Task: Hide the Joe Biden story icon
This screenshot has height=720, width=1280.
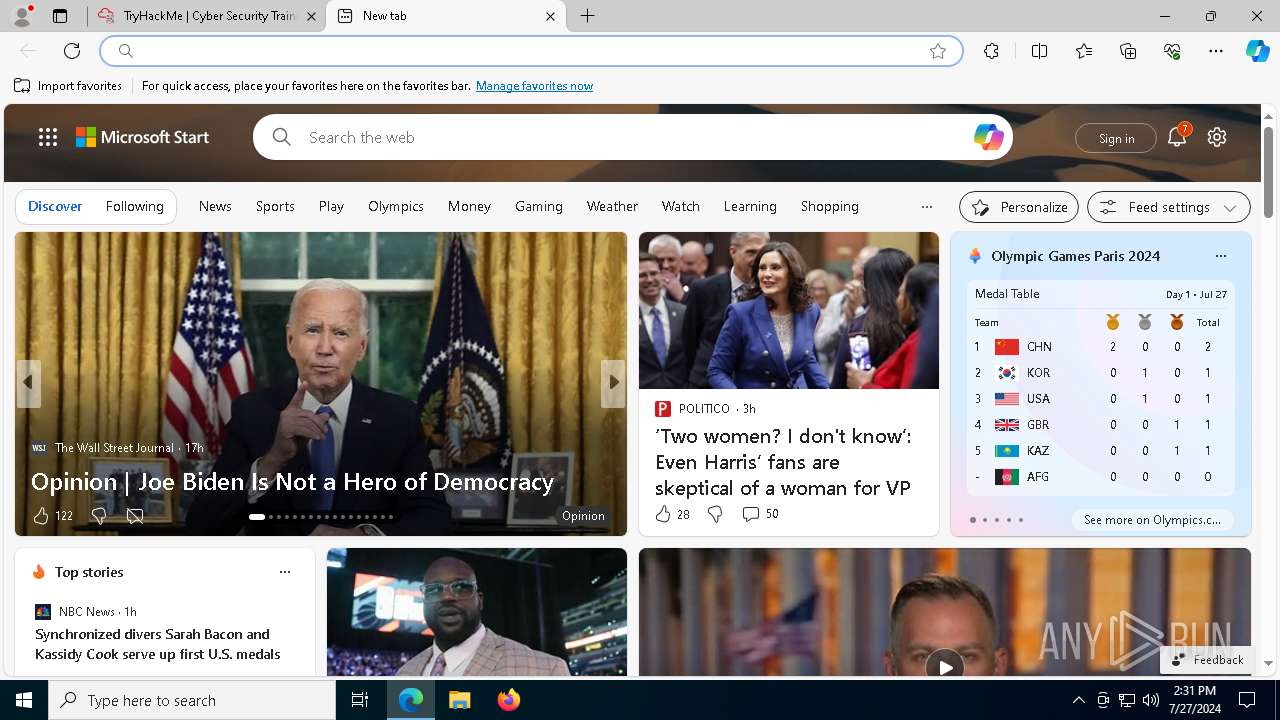Action: pos(135,516)
